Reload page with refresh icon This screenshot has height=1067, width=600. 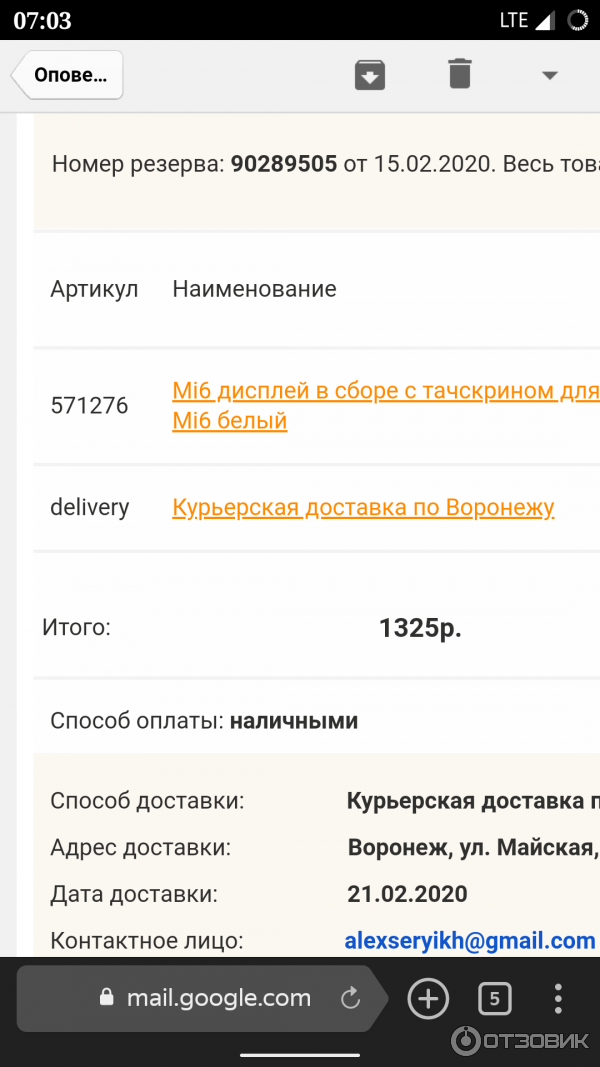coord(350,998)
